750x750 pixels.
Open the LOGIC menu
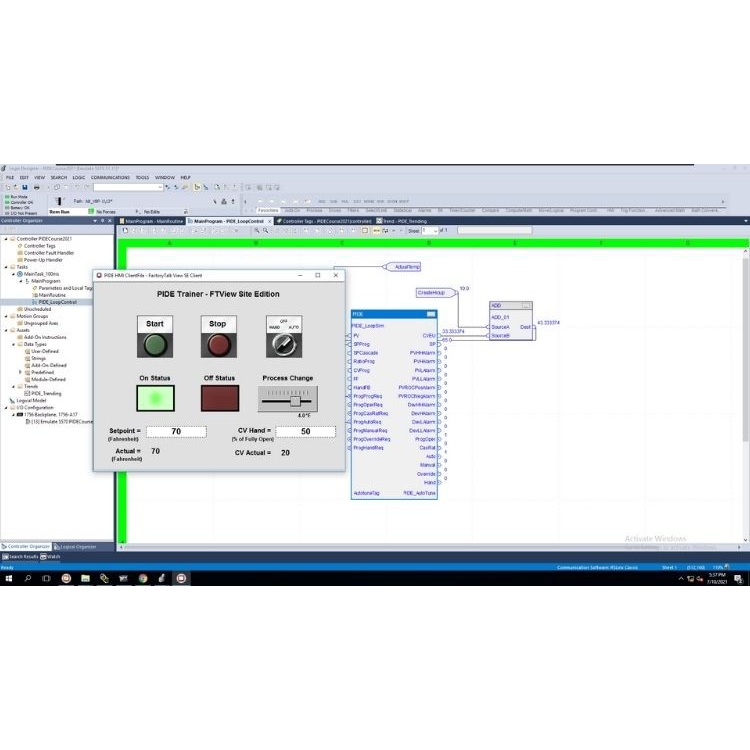(78, 177)
